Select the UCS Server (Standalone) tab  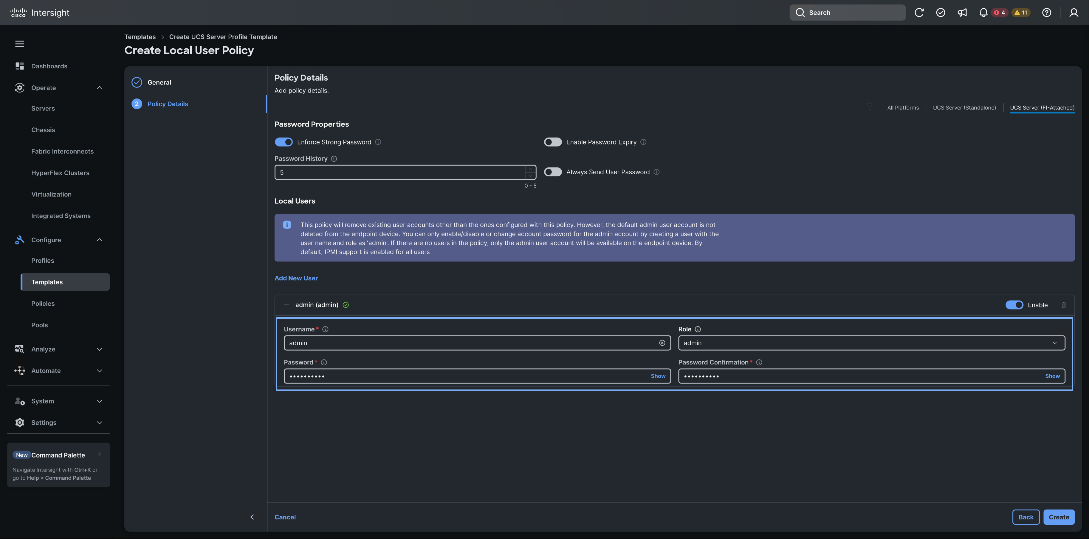965,108
